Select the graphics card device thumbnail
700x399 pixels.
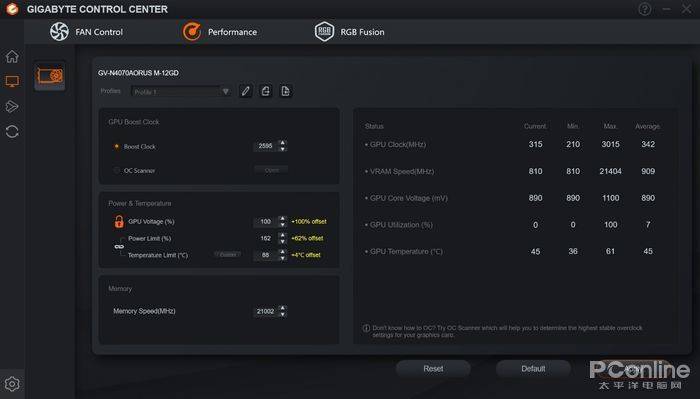[50, 76]
